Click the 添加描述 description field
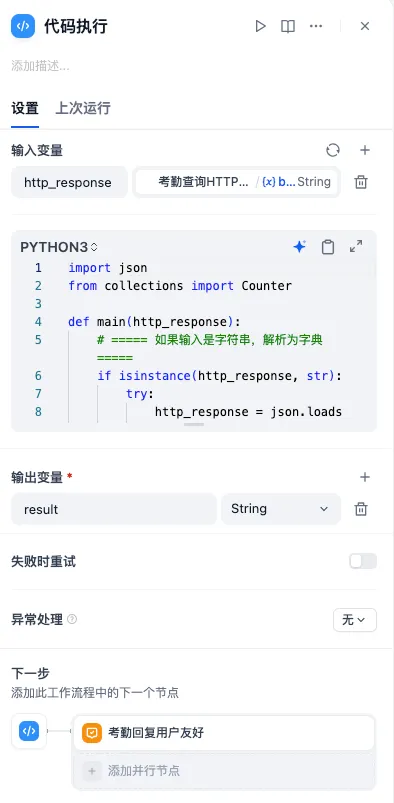Viewport: 394px width, 803px height. (40, 66)
